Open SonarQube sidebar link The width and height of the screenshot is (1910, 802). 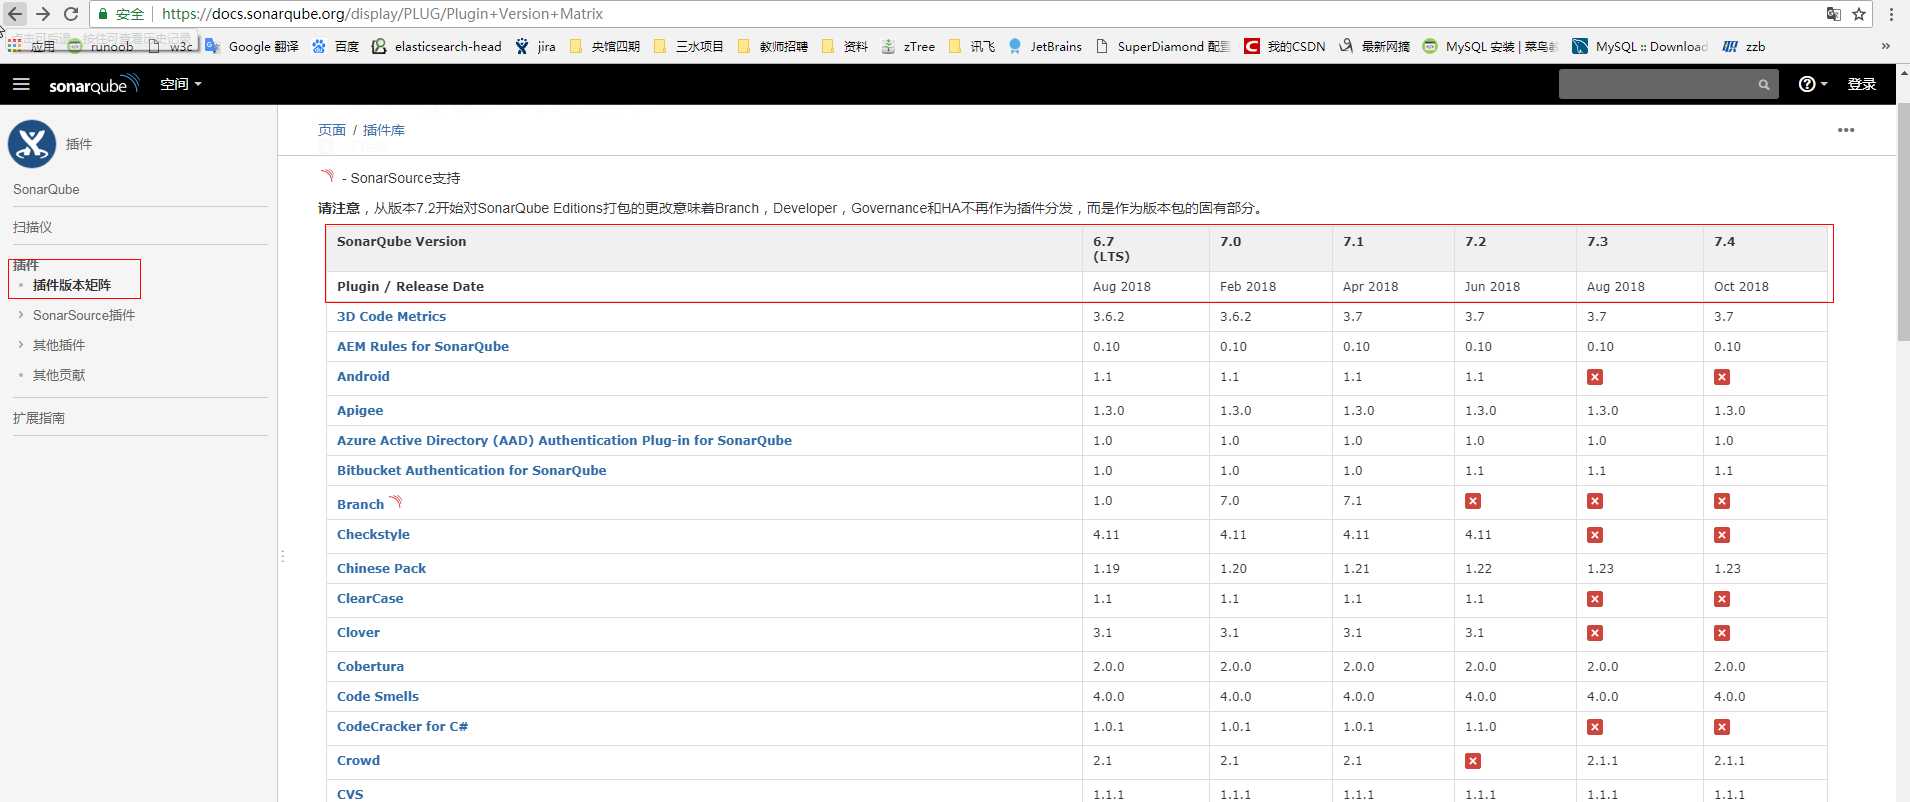pos(46,189)
